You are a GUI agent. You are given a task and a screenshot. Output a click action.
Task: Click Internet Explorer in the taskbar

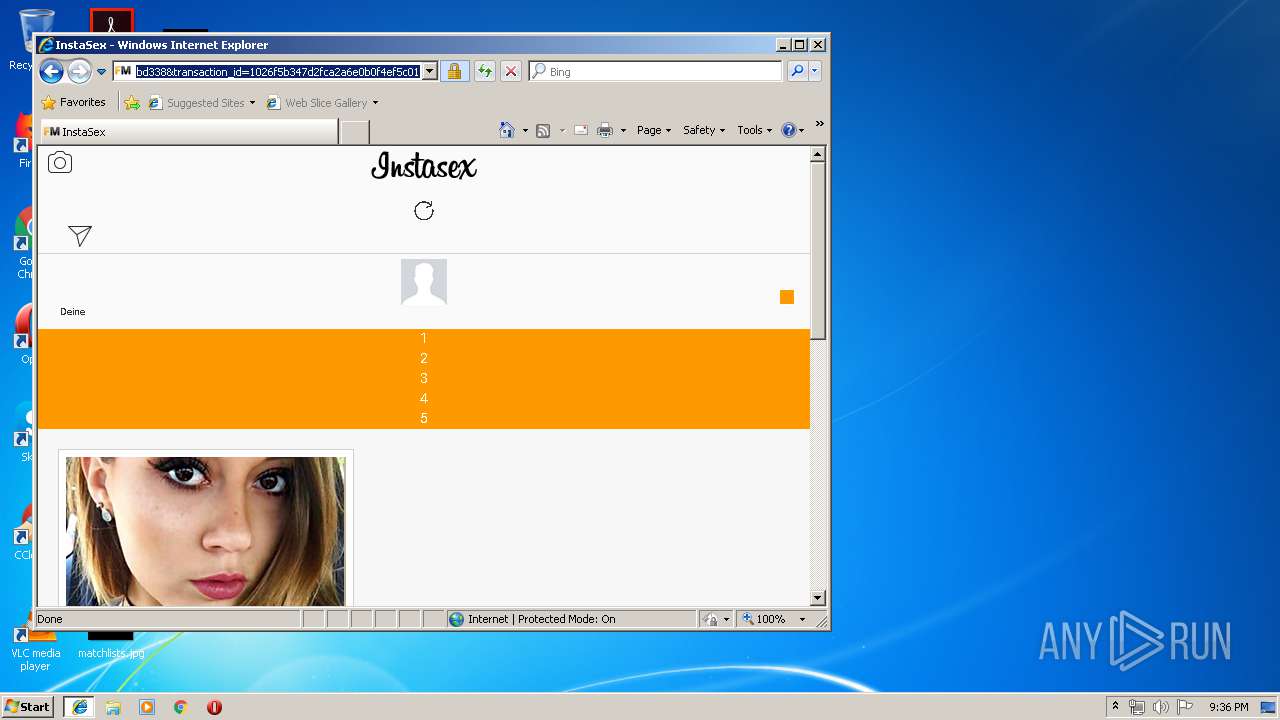coord(80,707)
